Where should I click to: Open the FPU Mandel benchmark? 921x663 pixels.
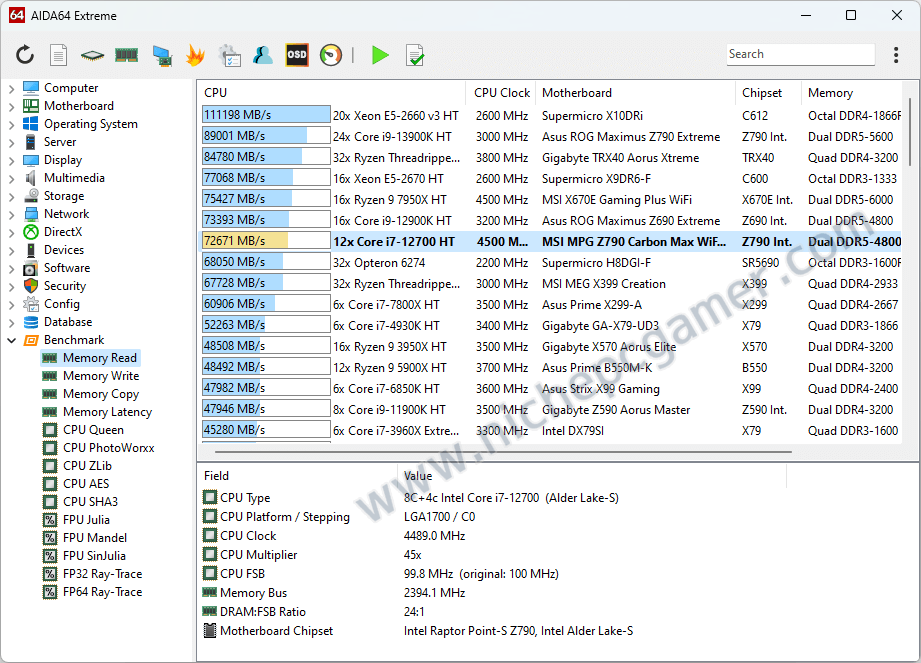pyautogui.click(x=95, y=538)
